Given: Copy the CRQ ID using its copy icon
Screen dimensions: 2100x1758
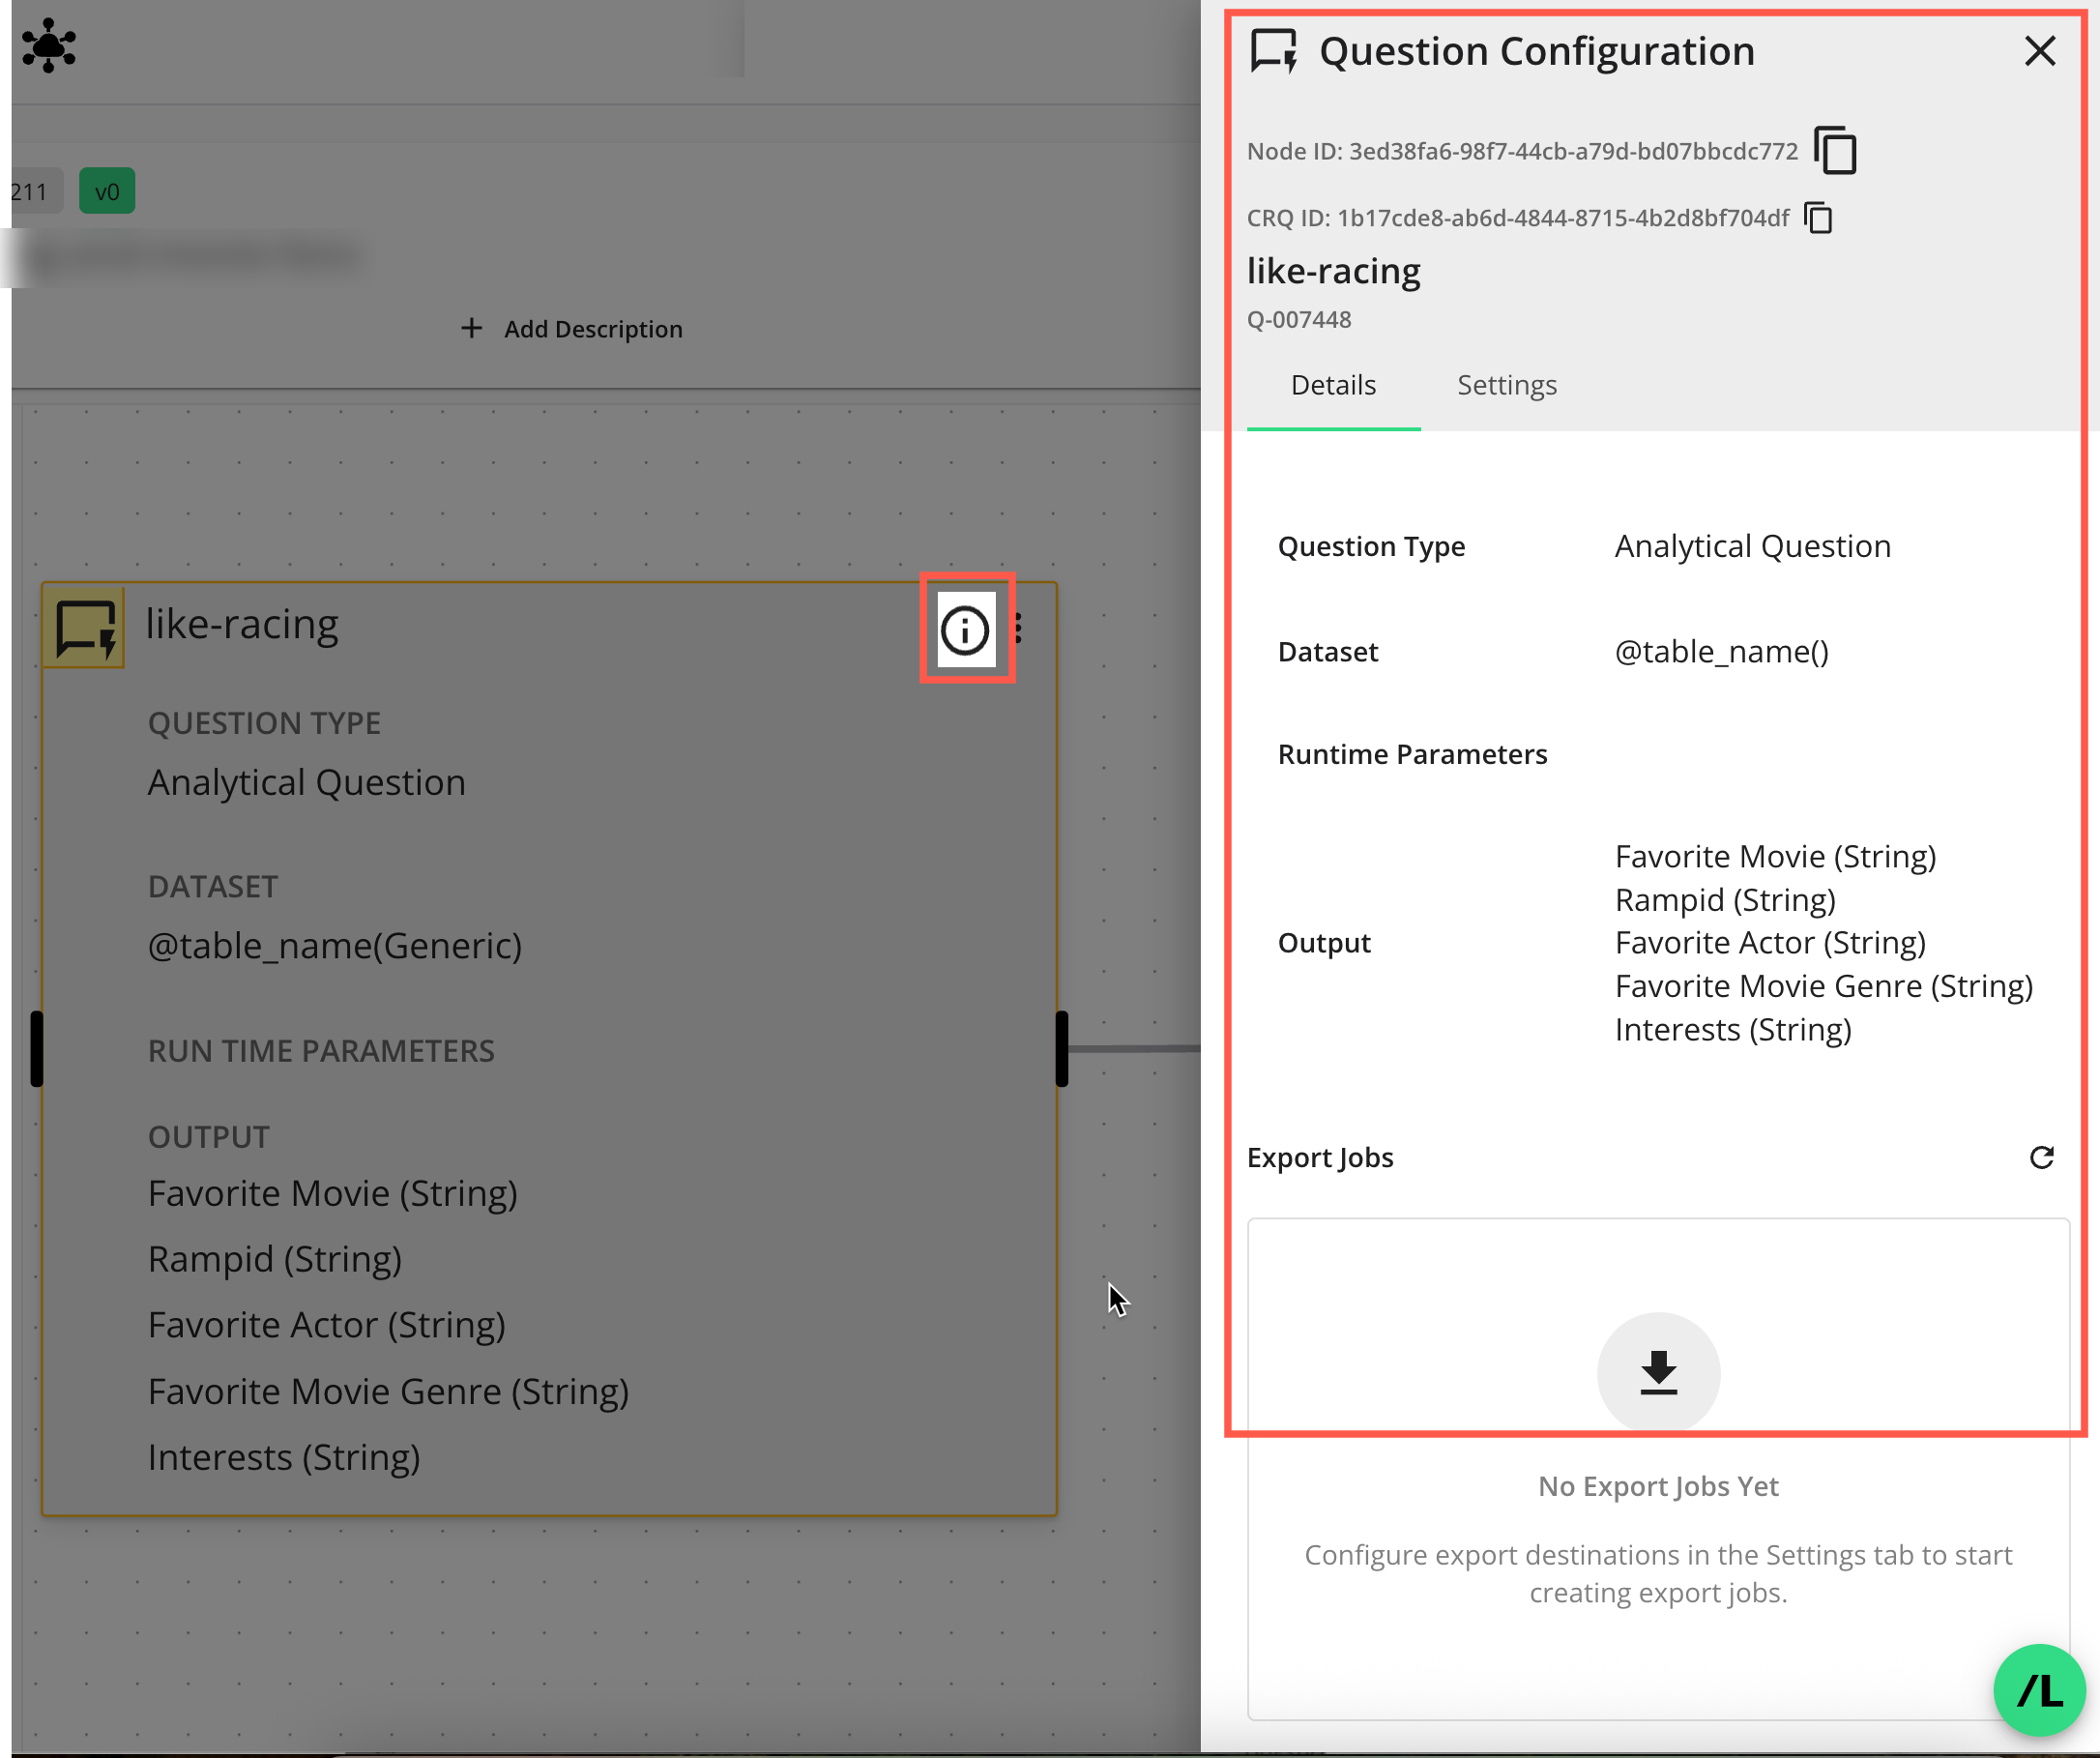Looking at the screenshot, I should click(x=1817, y=218).
